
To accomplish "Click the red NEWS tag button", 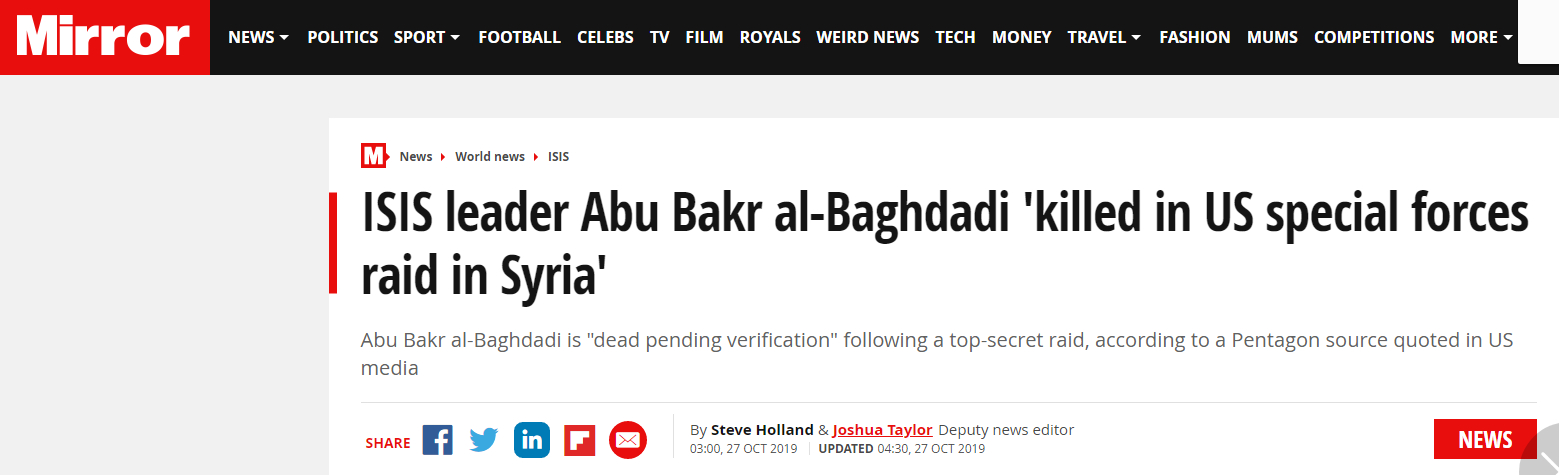I will (1485, 440).
